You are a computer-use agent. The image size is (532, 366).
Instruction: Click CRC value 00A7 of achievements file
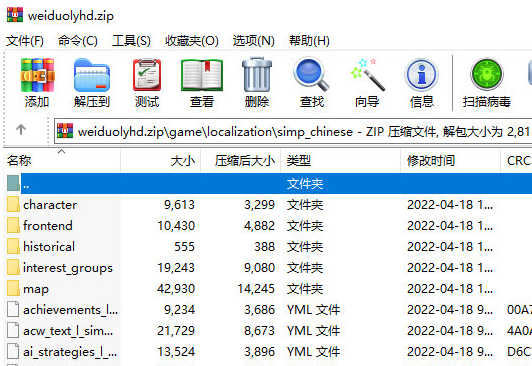pyautogui.click(x=519, y=310)
